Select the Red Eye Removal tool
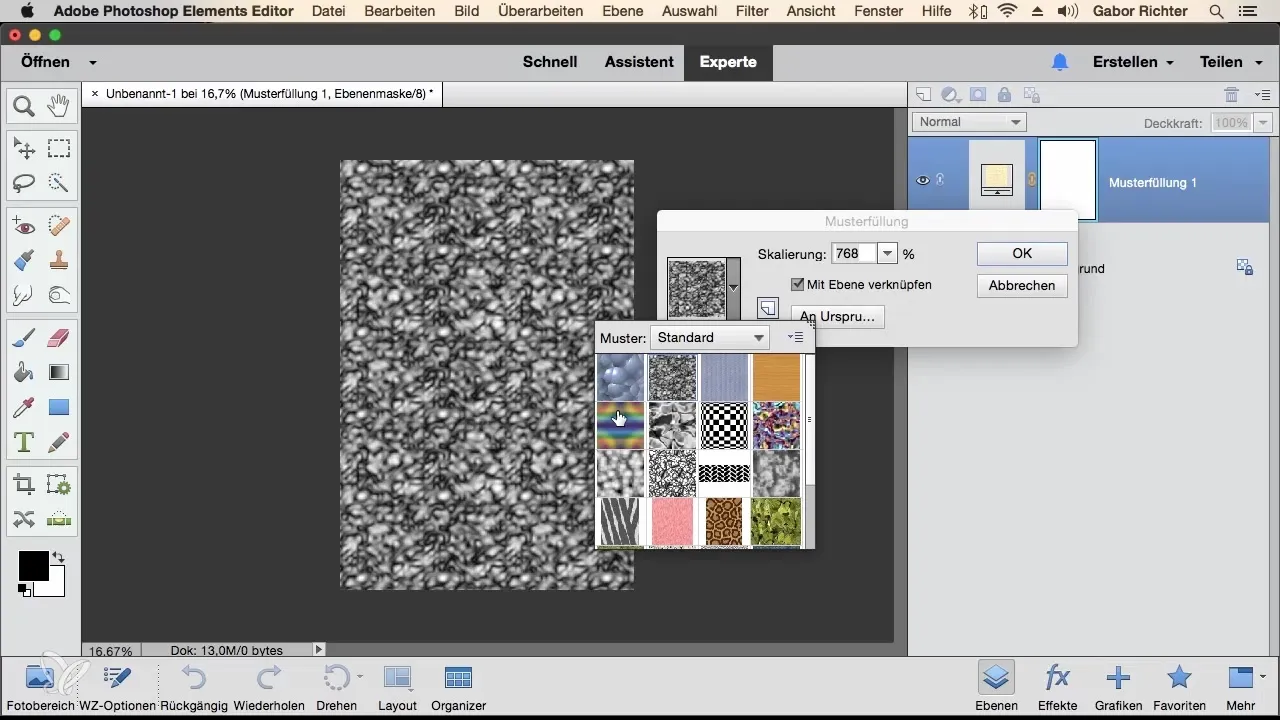The width and height of the screenshot is (1280, 720). (24, 226)
